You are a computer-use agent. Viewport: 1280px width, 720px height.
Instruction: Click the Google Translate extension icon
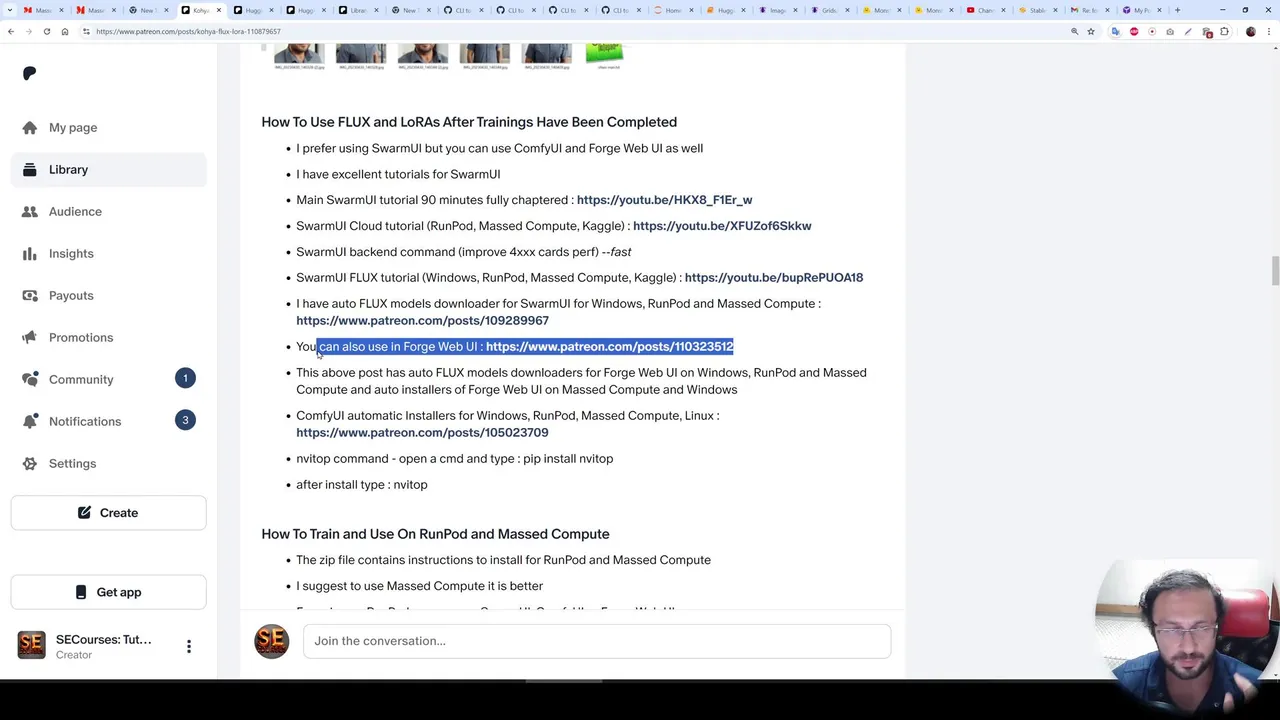click(x=1115, y=31)
